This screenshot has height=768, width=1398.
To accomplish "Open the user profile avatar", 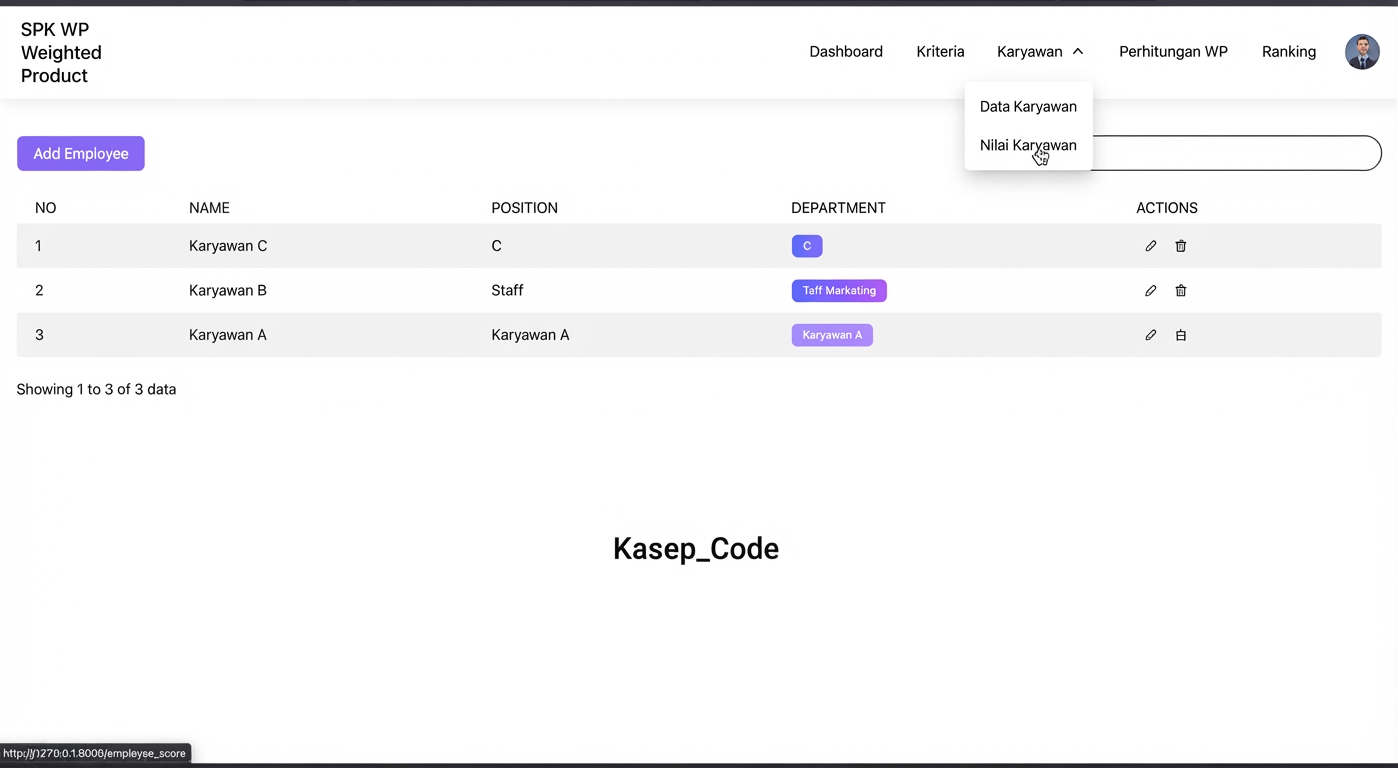I will tap(1362, 52).
